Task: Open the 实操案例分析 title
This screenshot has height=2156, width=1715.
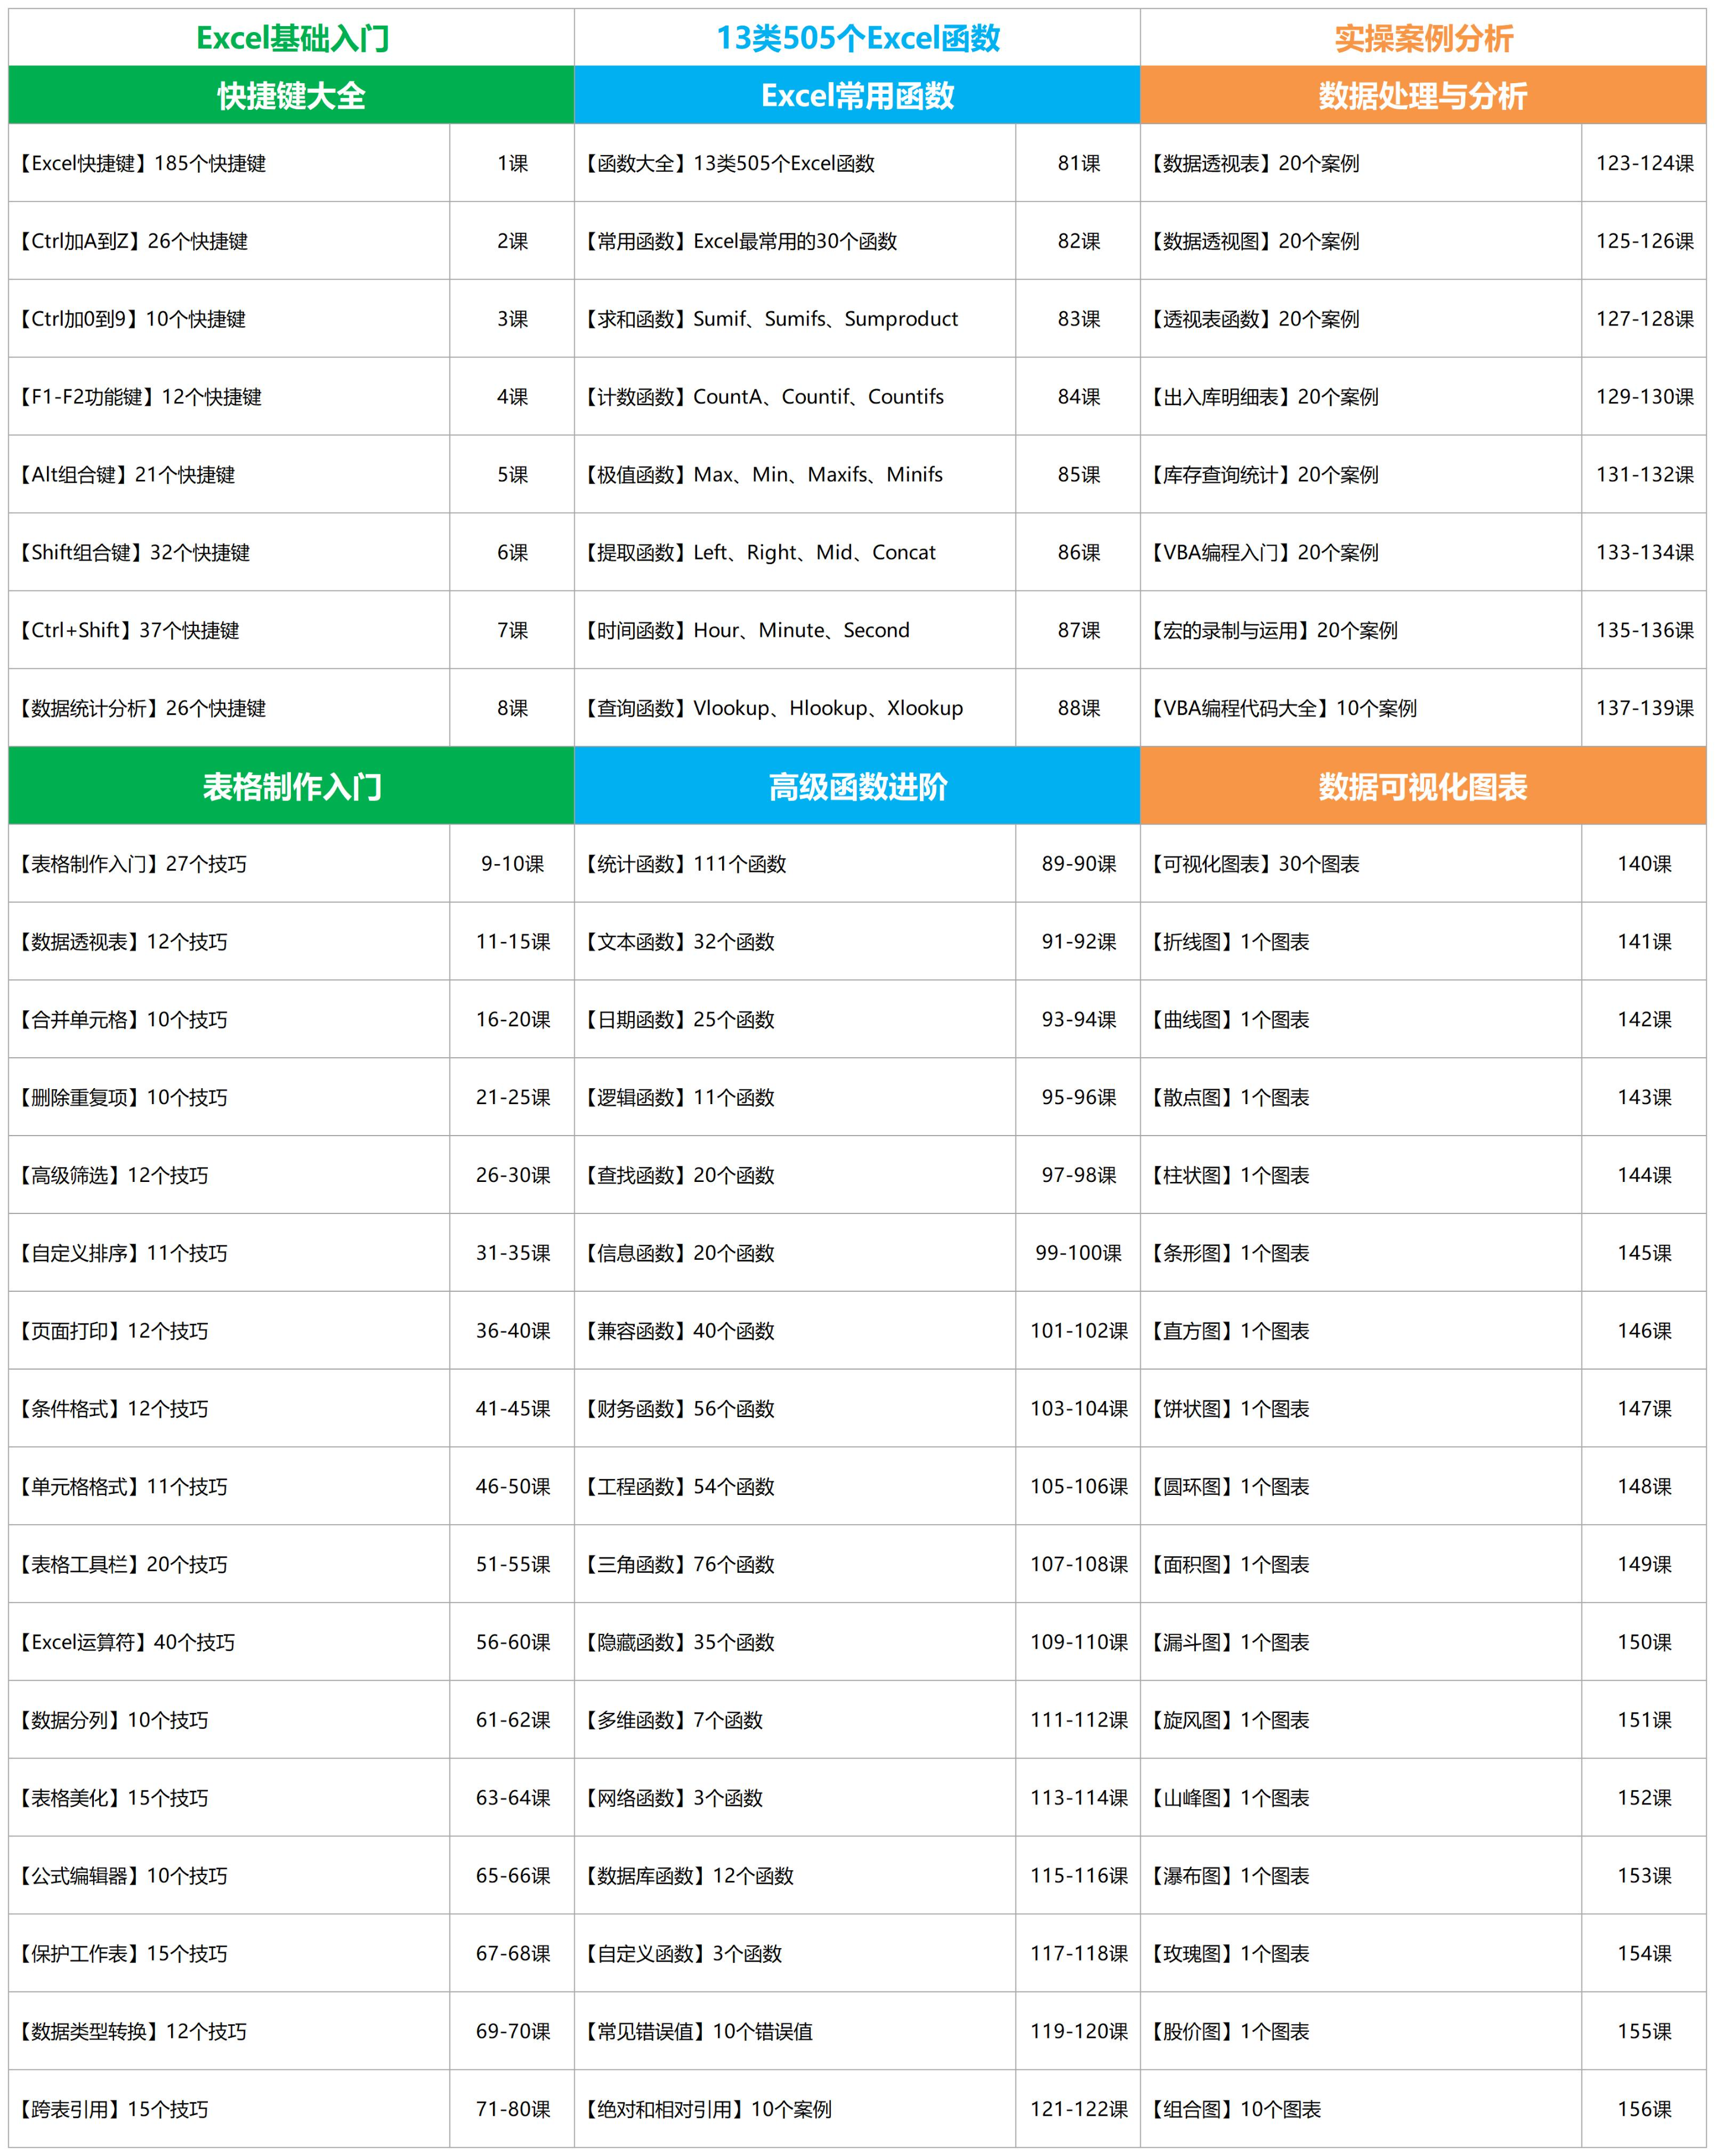Action: (x=1422, y=38)
